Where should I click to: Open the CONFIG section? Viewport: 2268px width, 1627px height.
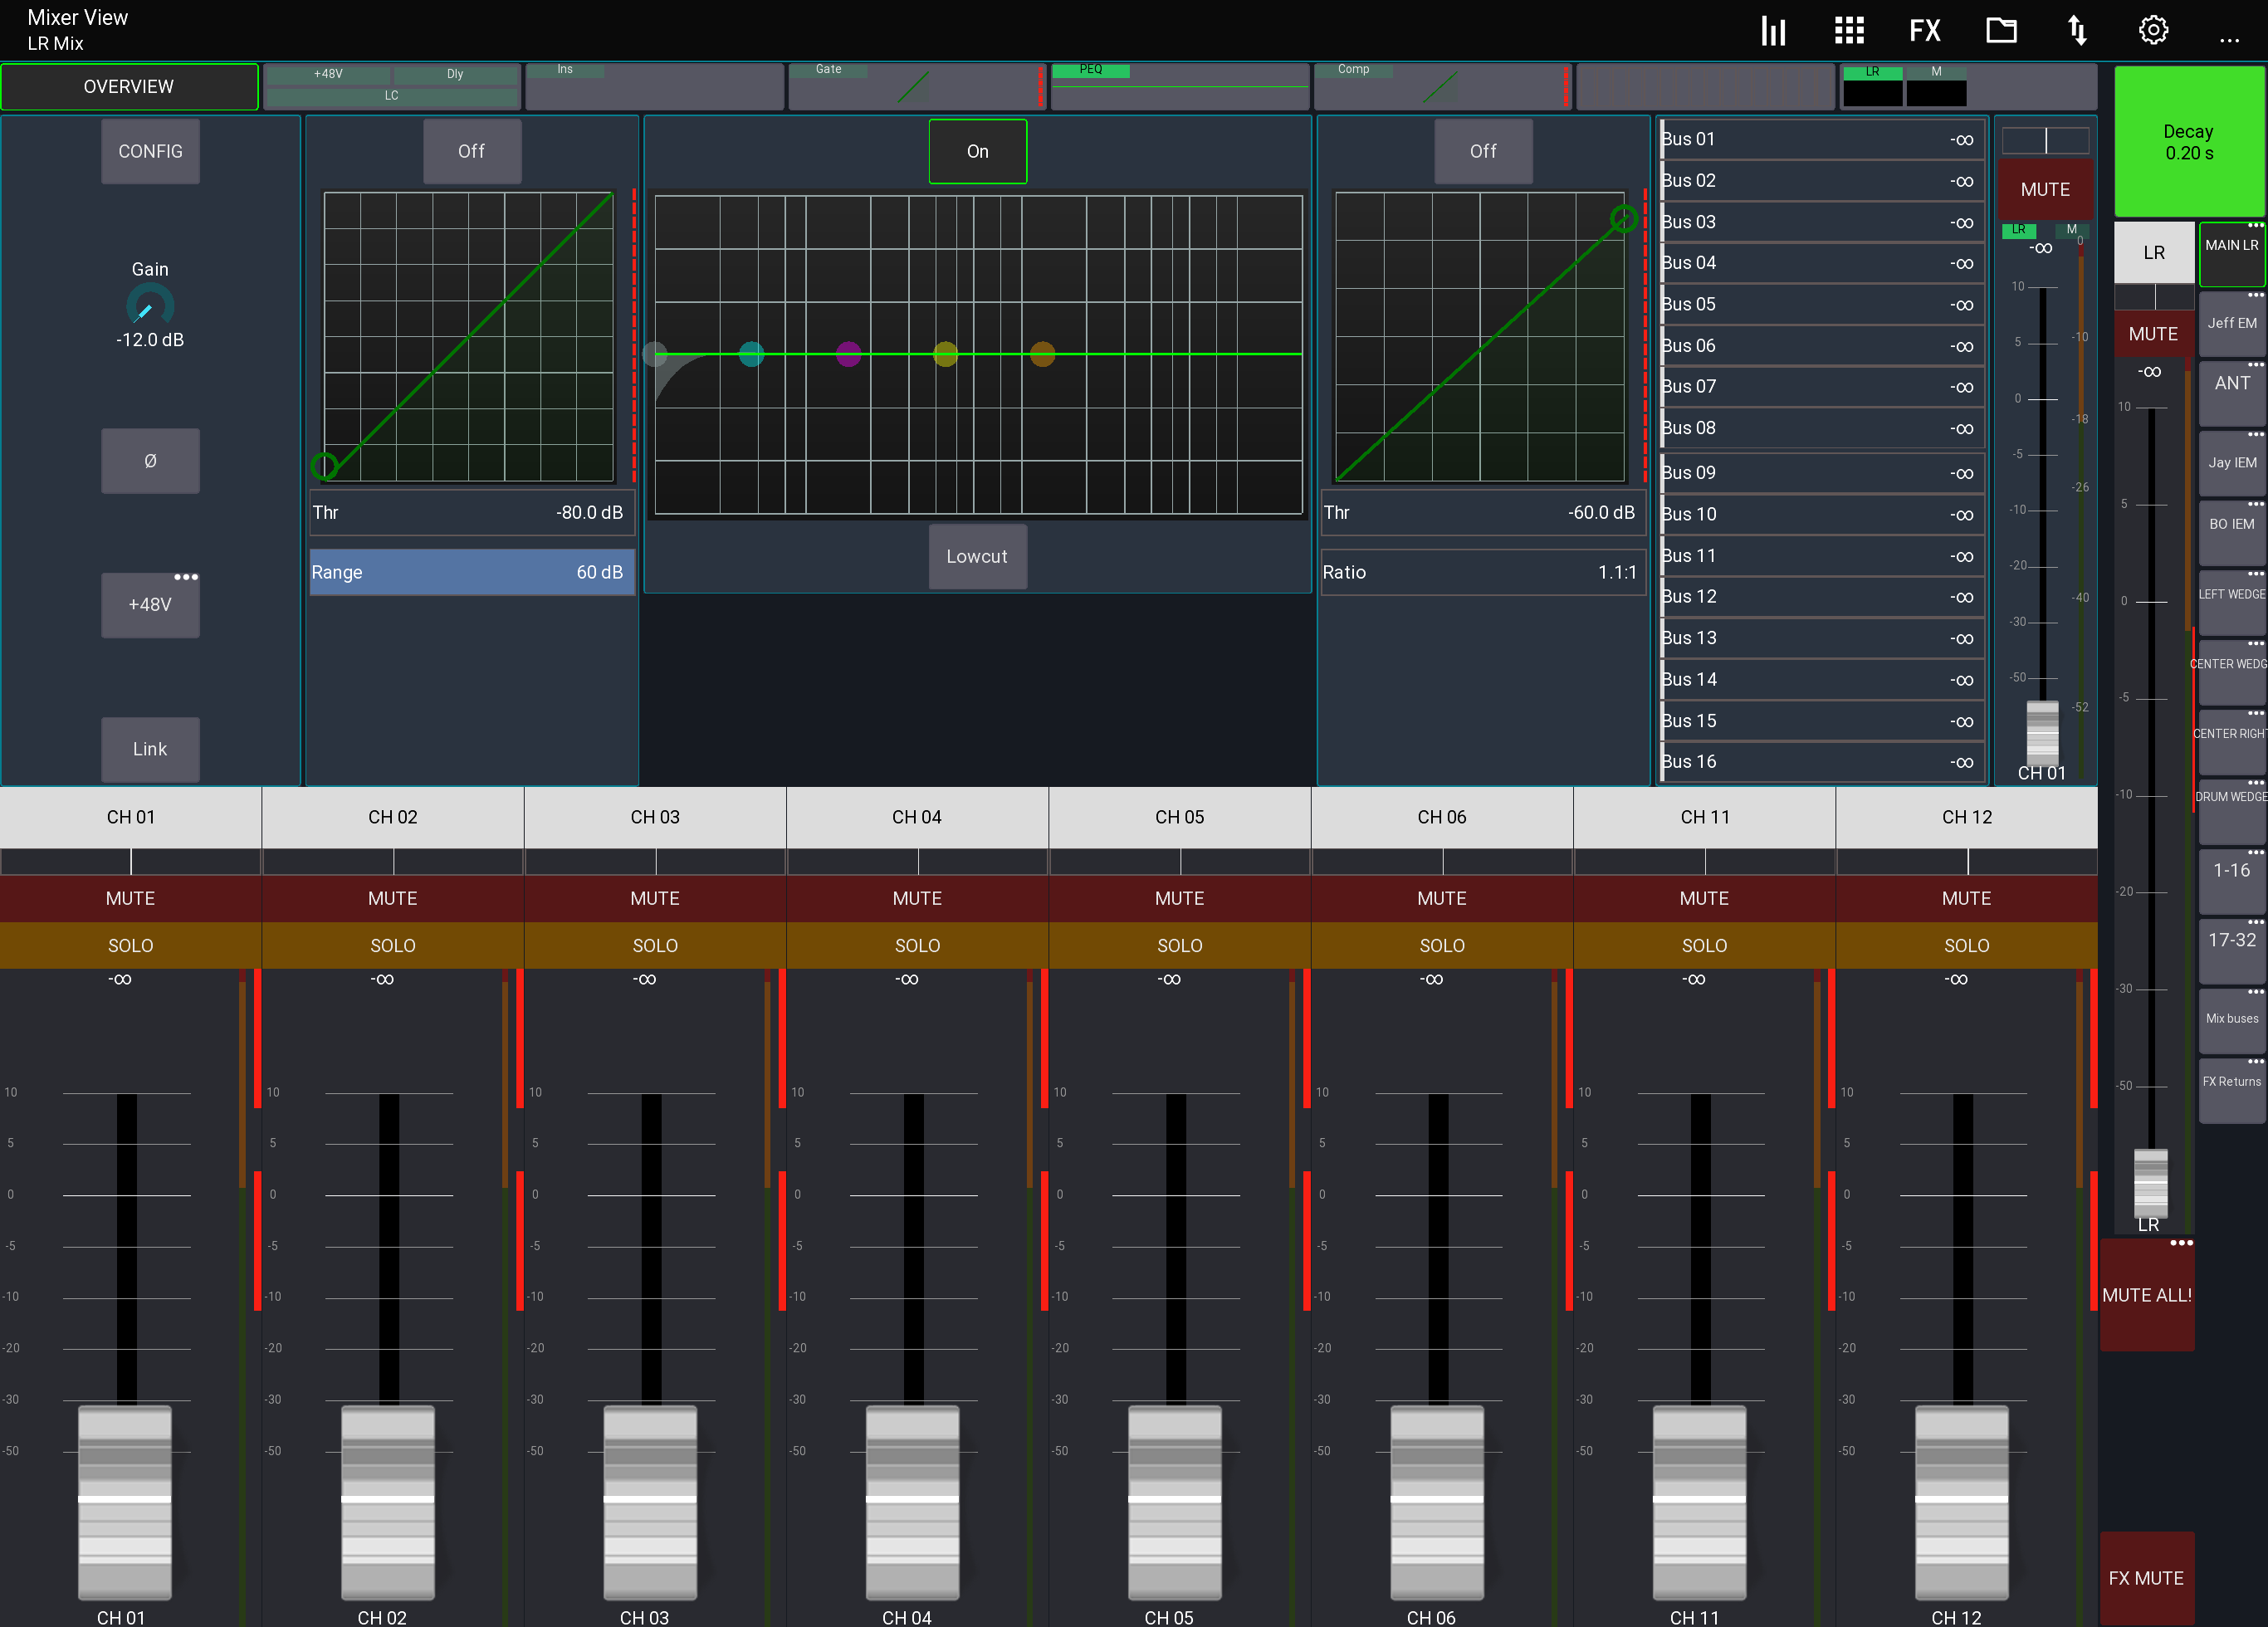tap(150, 151)
